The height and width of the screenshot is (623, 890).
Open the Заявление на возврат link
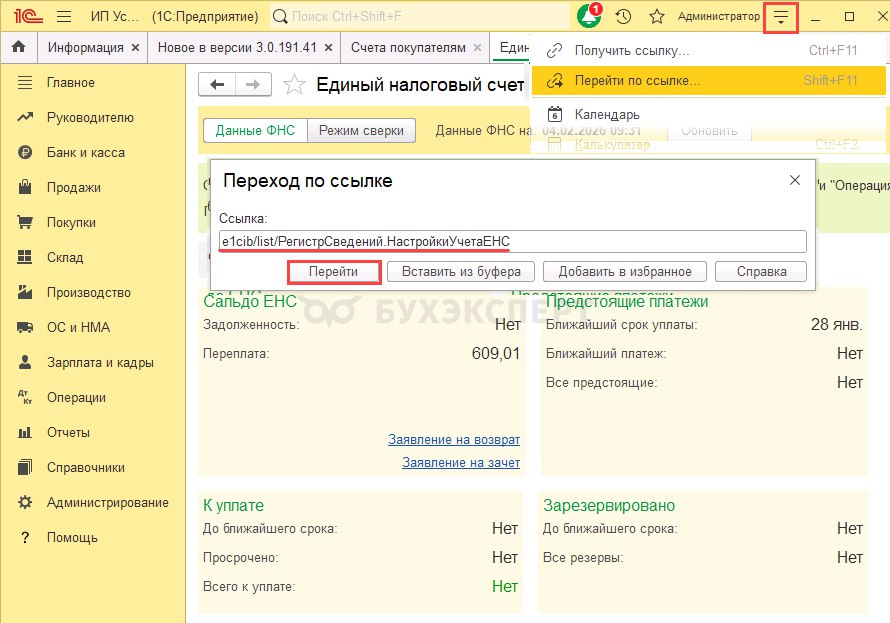coord(453,439)
